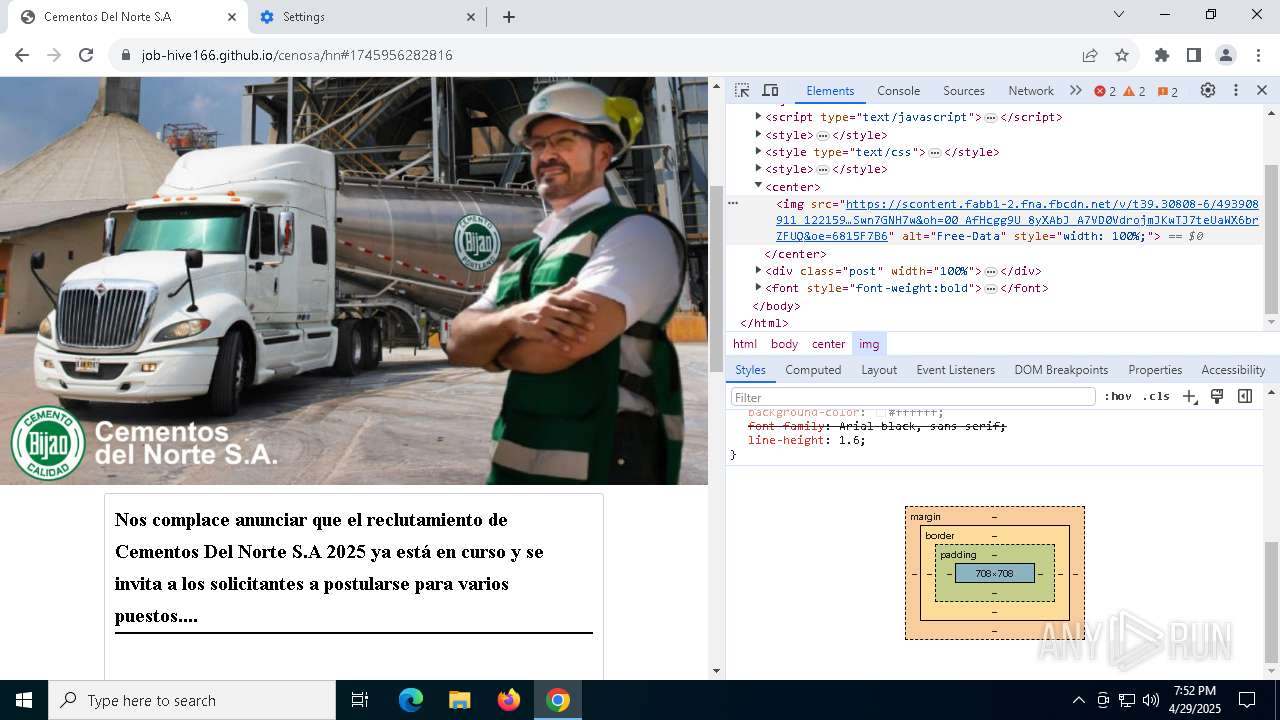Open the Layout tab

[879, 369]
